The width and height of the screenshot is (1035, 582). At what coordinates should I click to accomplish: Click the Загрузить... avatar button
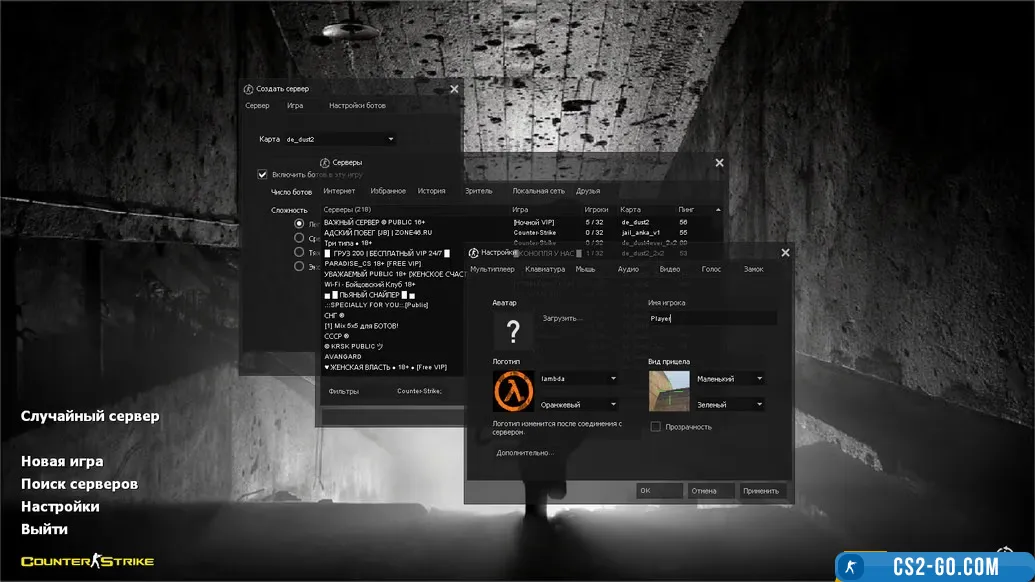[x=562, y=318]
